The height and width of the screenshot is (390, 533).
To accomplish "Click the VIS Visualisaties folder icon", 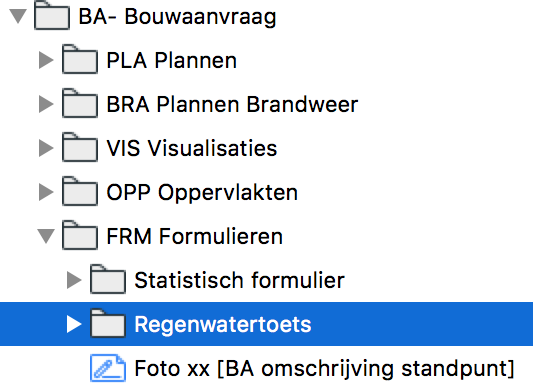I will tap(80, 147).
